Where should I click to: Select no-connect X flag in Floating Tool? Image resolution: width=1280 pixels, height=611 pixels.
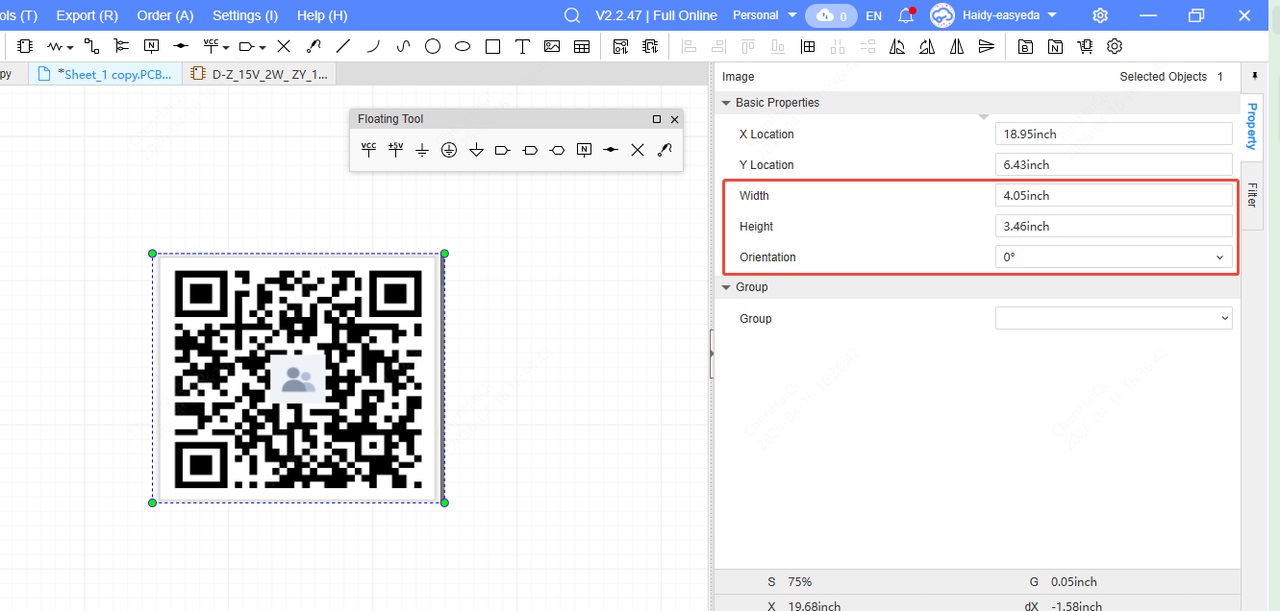(x=637, y=150)
